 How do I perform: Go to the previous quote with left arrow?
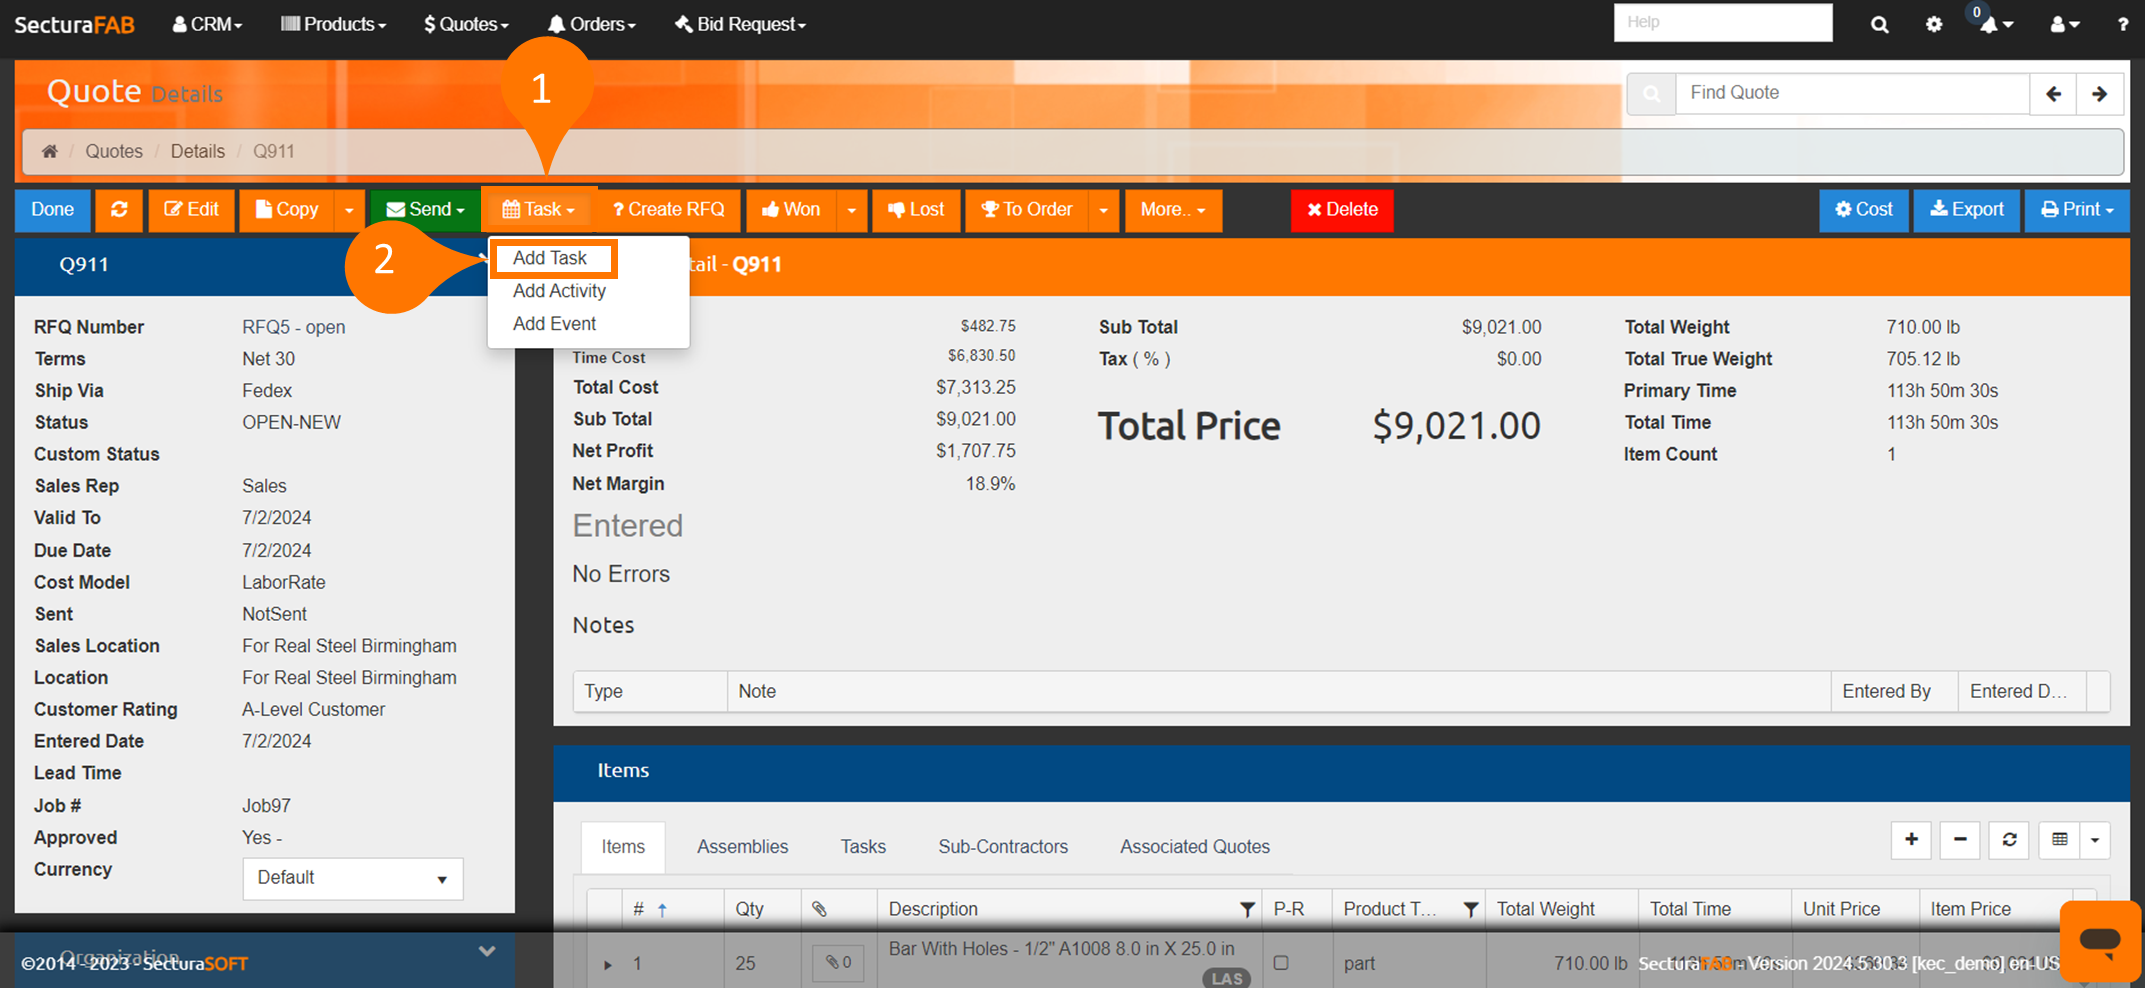pyautogui.click(x=2053, y=94)
